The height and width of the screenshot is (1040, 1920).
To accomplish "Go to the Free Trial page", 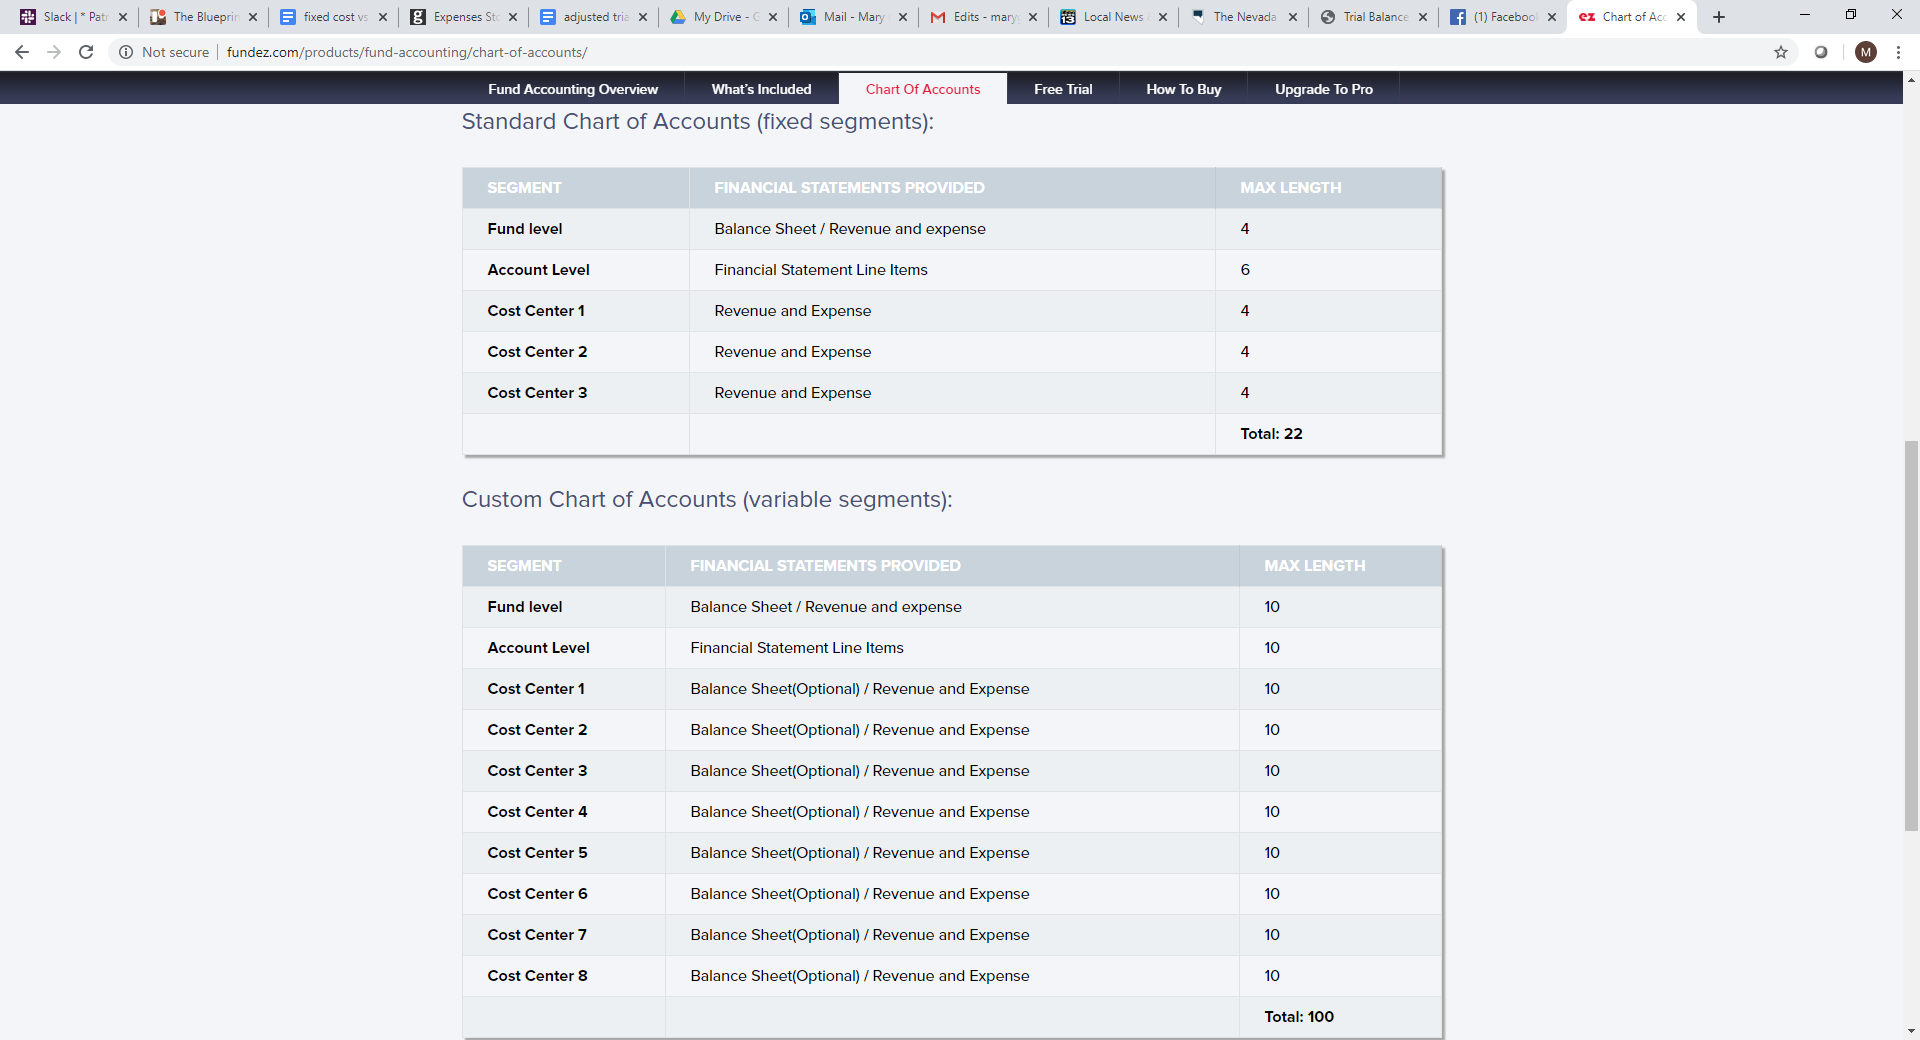I will pyautogui.click(x=1062, y=89).
